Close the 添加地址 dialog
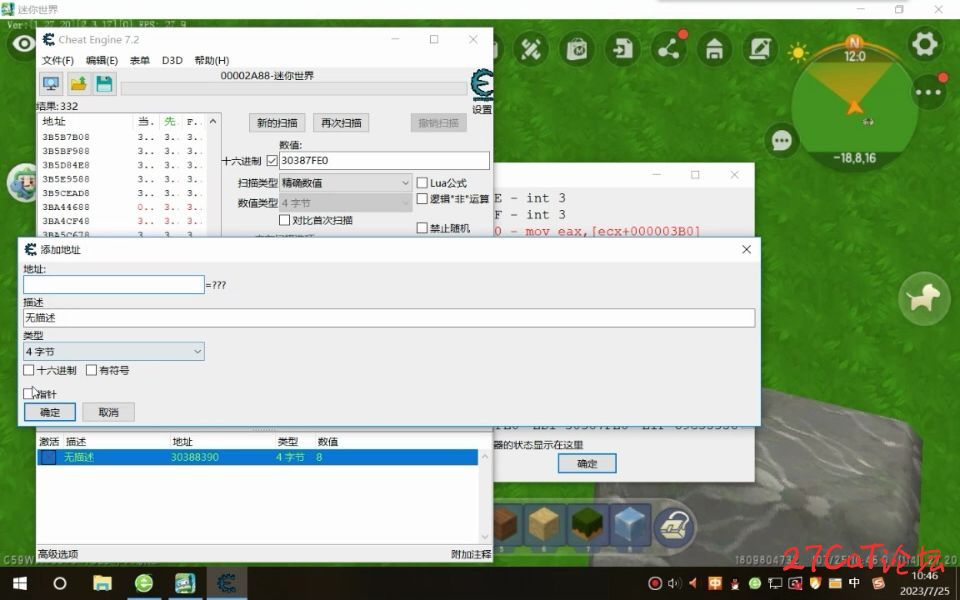 coord(746,249)
